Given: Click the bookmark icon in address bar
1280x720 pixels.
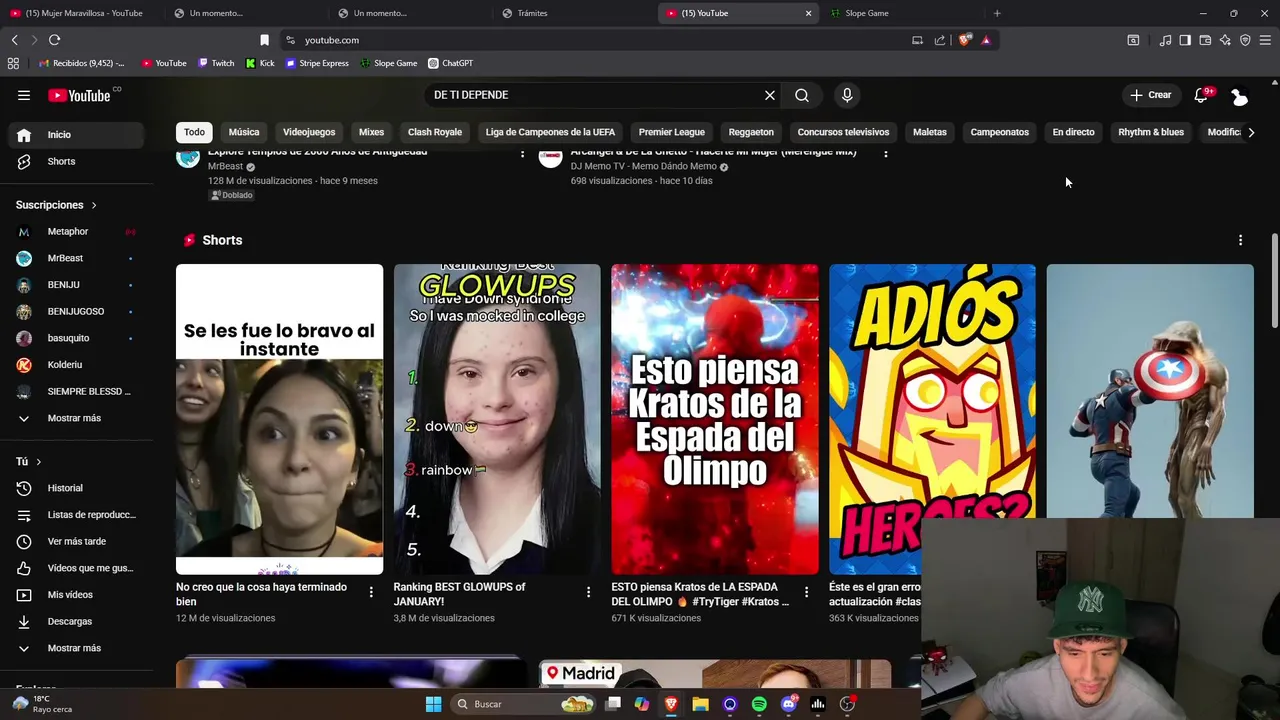Looking at the screenshot, I should [x=264, y=40].
